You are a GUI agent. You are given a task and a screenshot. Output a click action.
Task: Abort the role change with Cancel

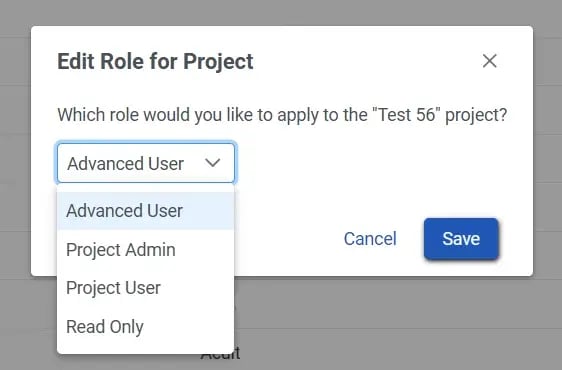[370, 239]
